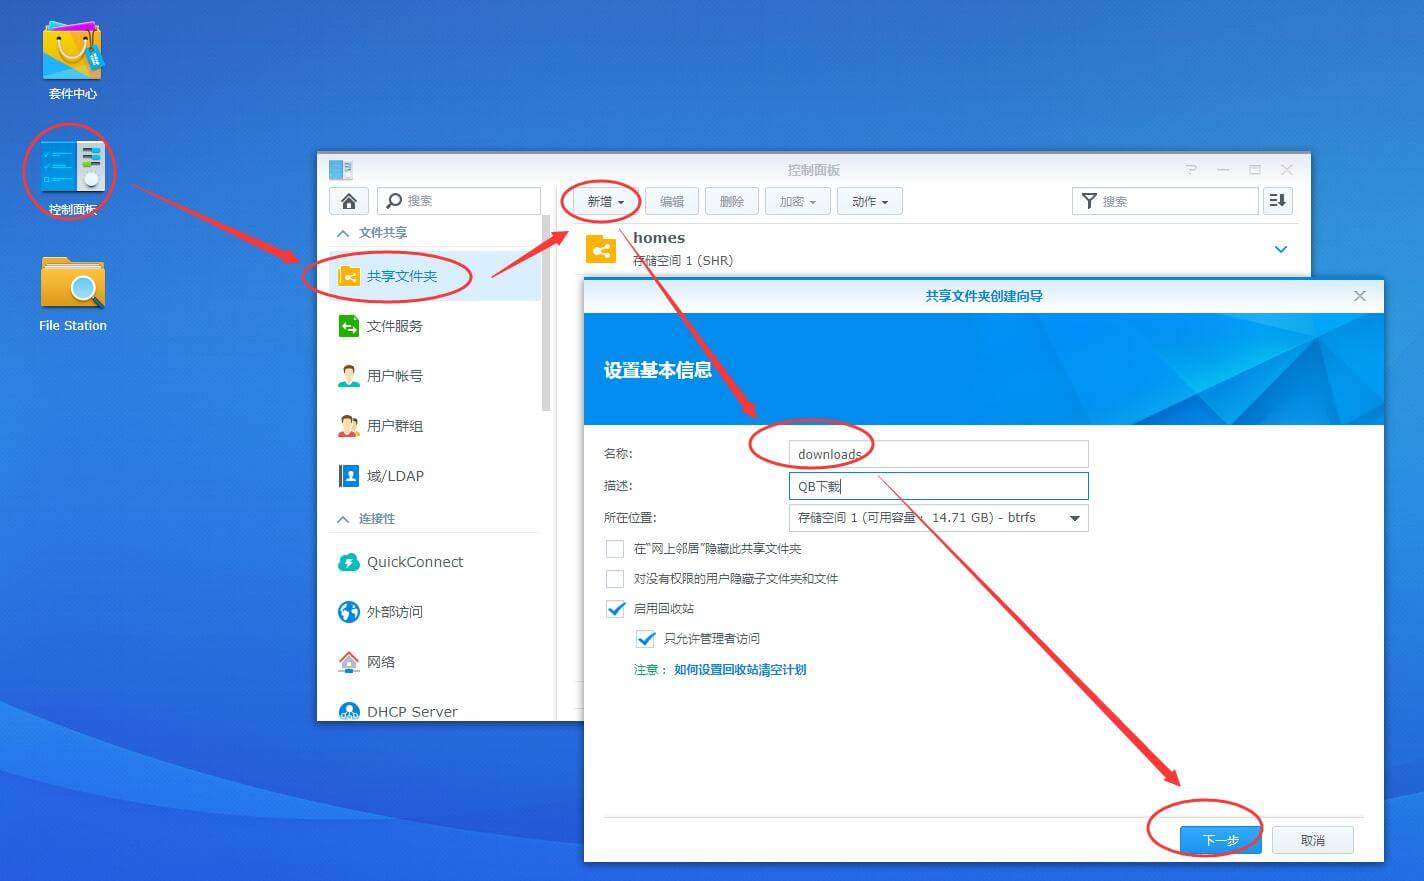Viewport: 1424px width, 881px height.
Task: Collapse the homes shared folder entry
Action: tap(1281, 249)
